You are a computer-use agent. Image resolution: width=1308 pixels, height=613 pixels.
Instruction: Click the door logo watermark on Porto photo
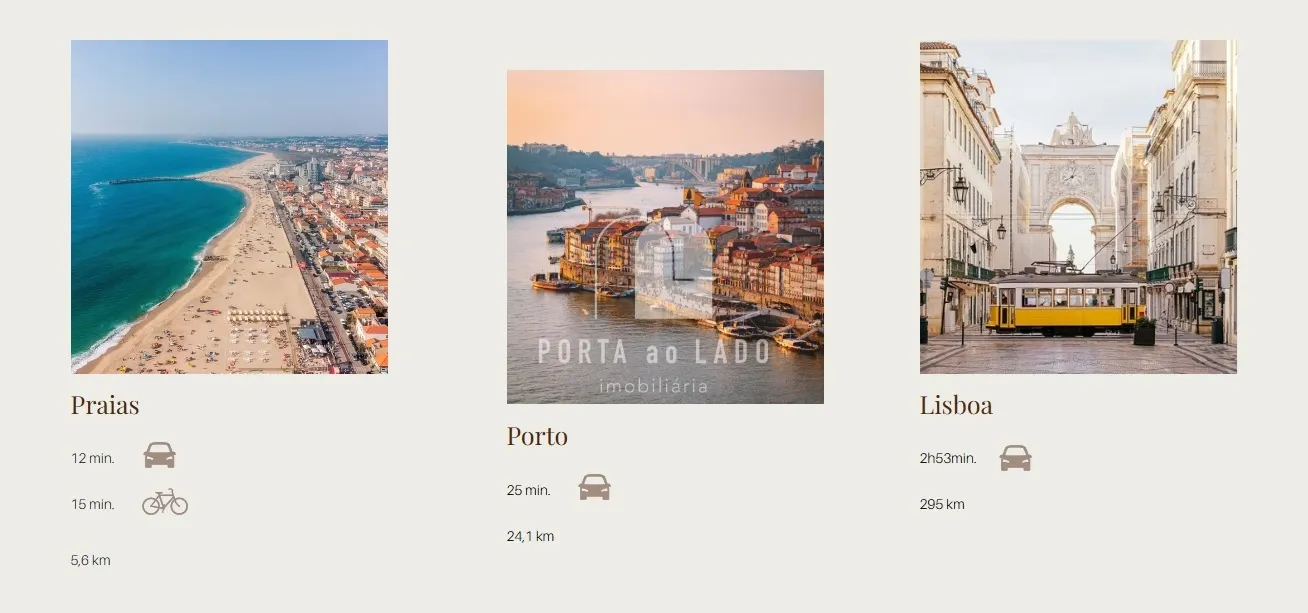(655, 267)
